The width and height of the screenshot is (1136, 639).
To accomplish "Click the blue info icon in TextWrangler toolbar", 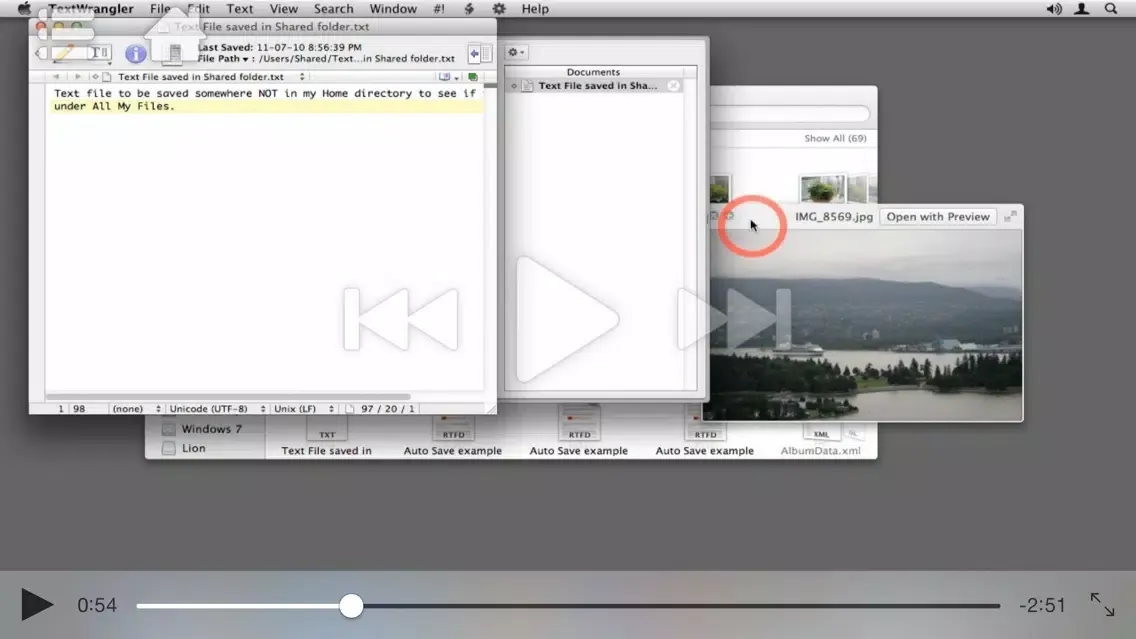I will click(135, 54).
